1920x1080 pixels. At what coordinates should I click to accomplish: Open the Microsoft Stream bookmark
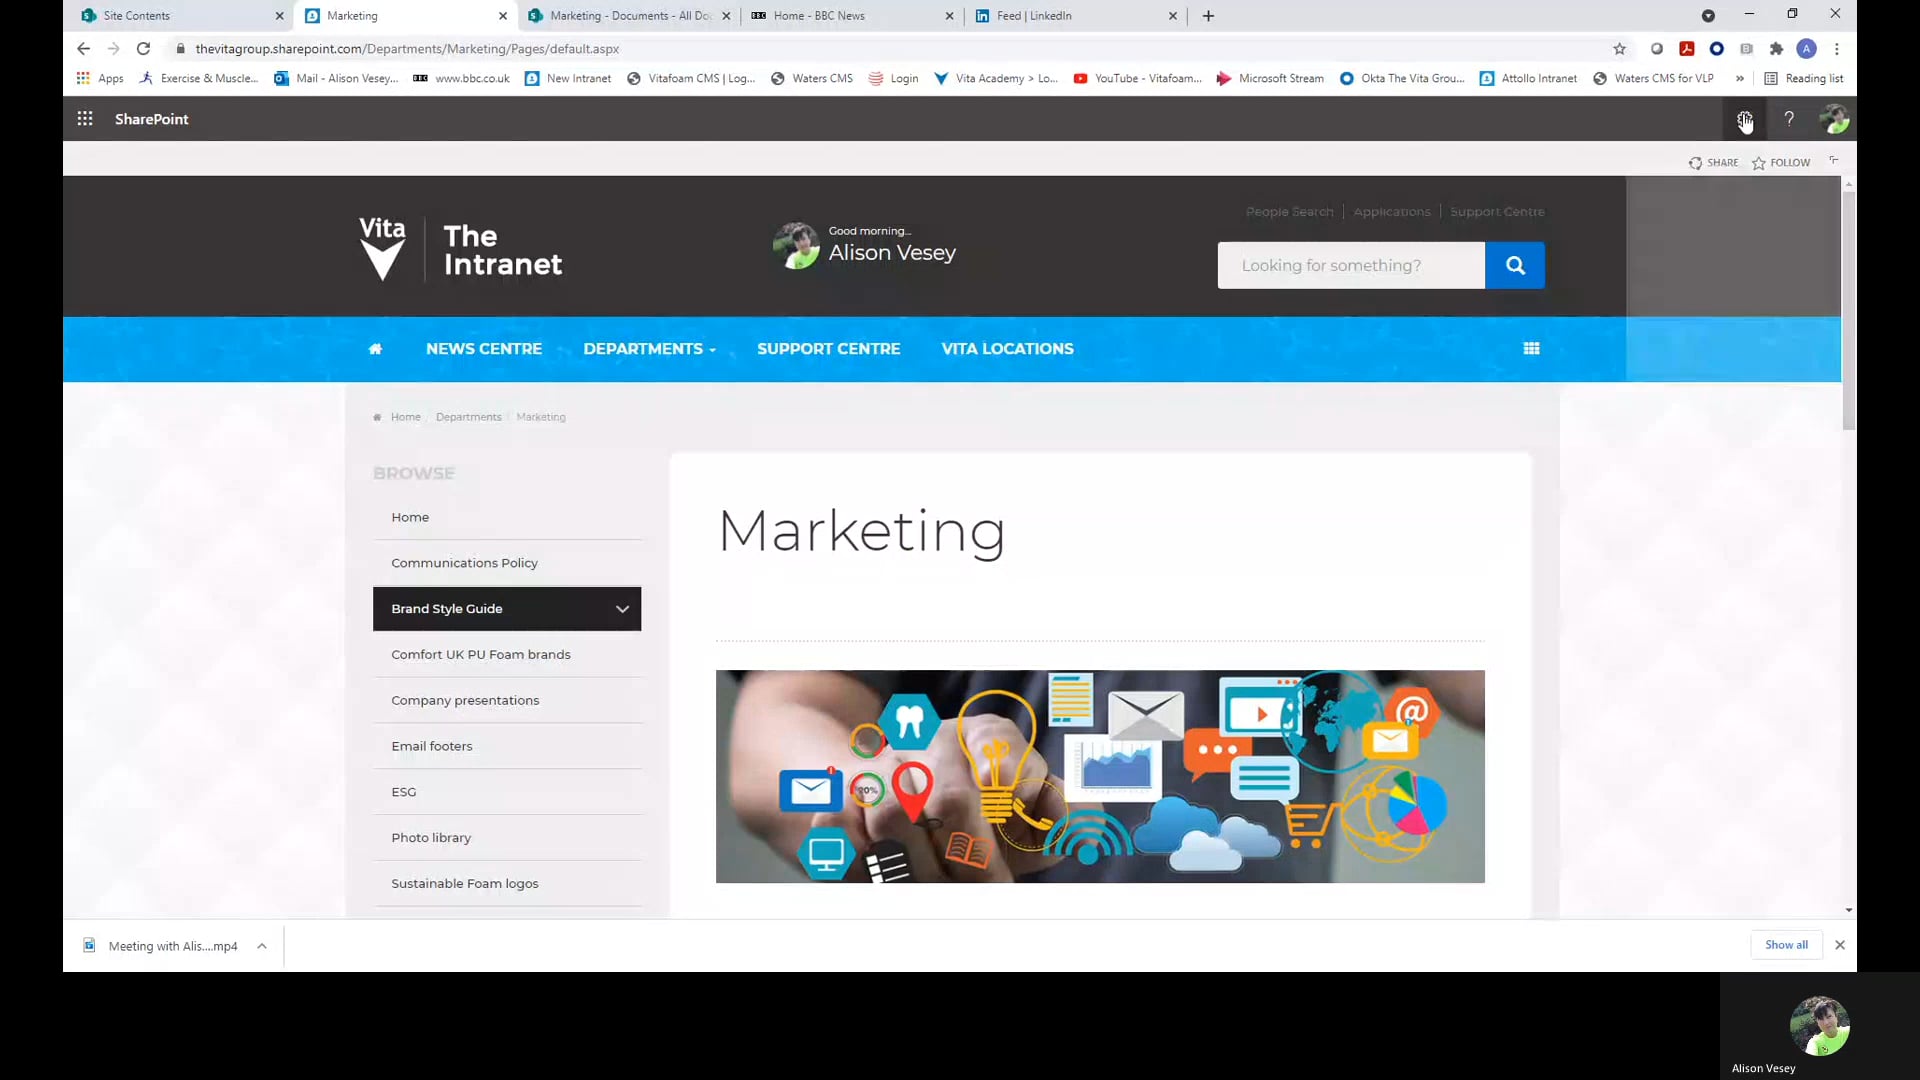[x=1269, y=78]
